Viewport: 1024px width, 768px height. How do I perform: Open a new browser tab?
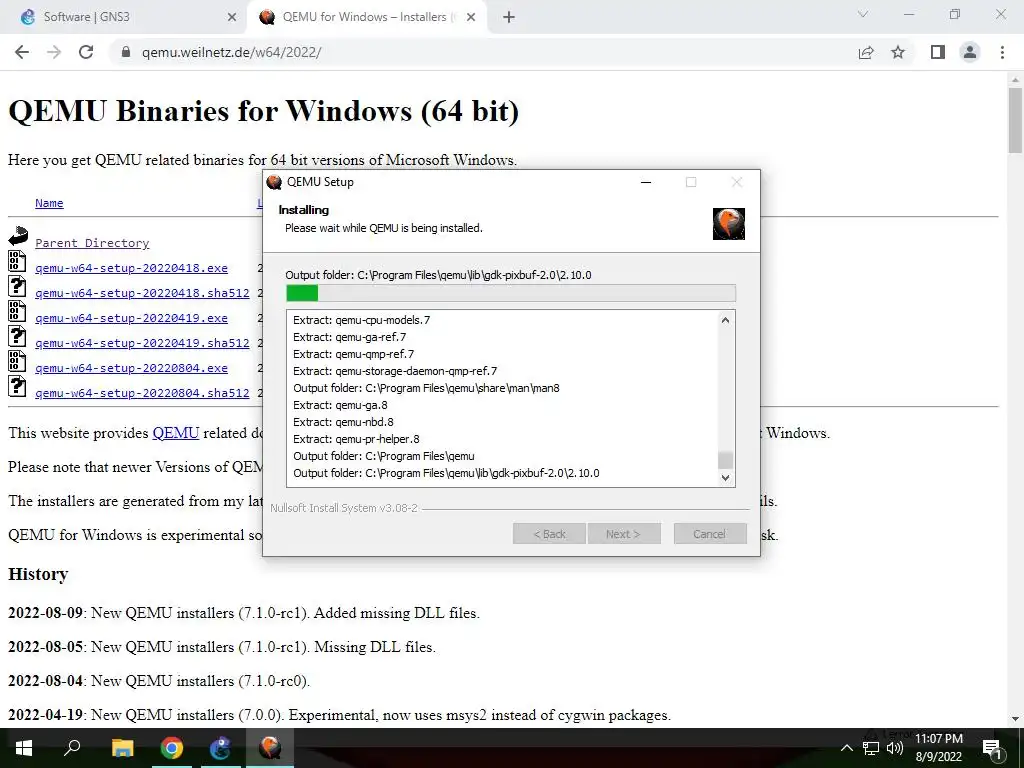[x=509, y=17]
